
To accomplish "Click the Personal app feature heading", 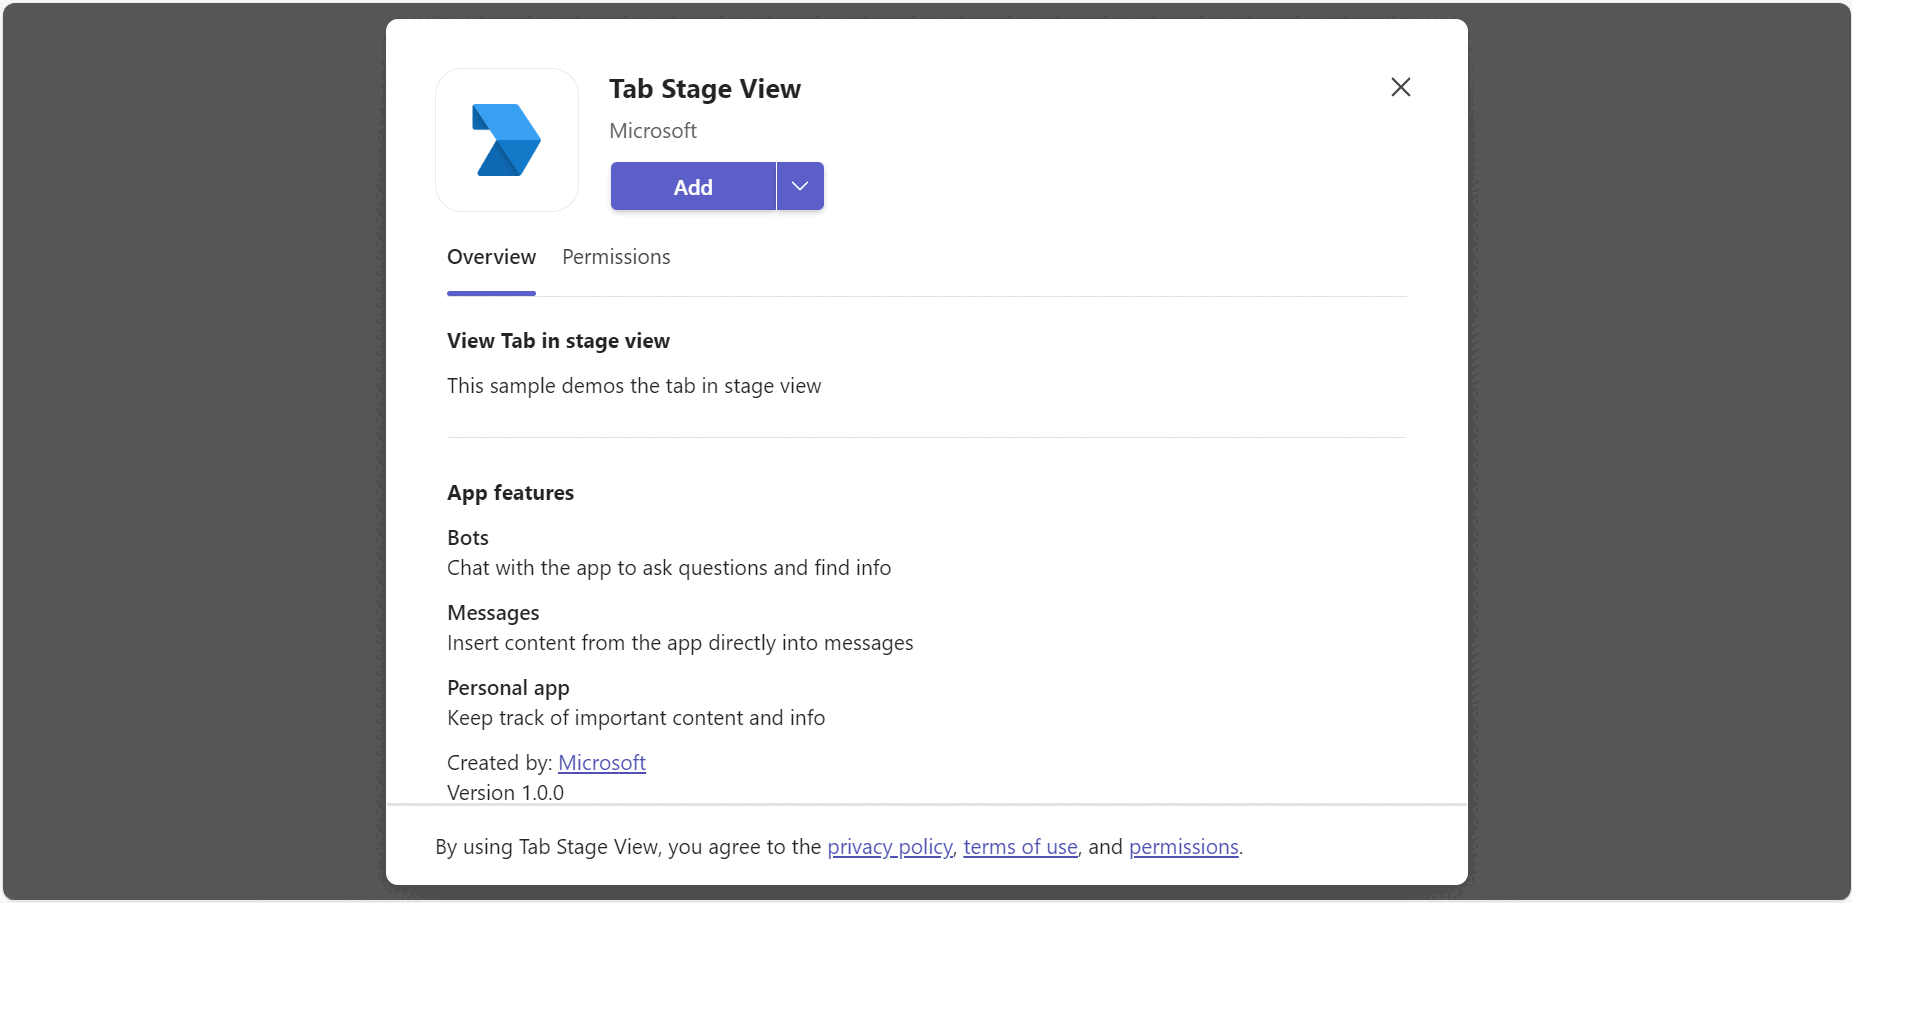I will pyautogui.click(x=507, y=687).
